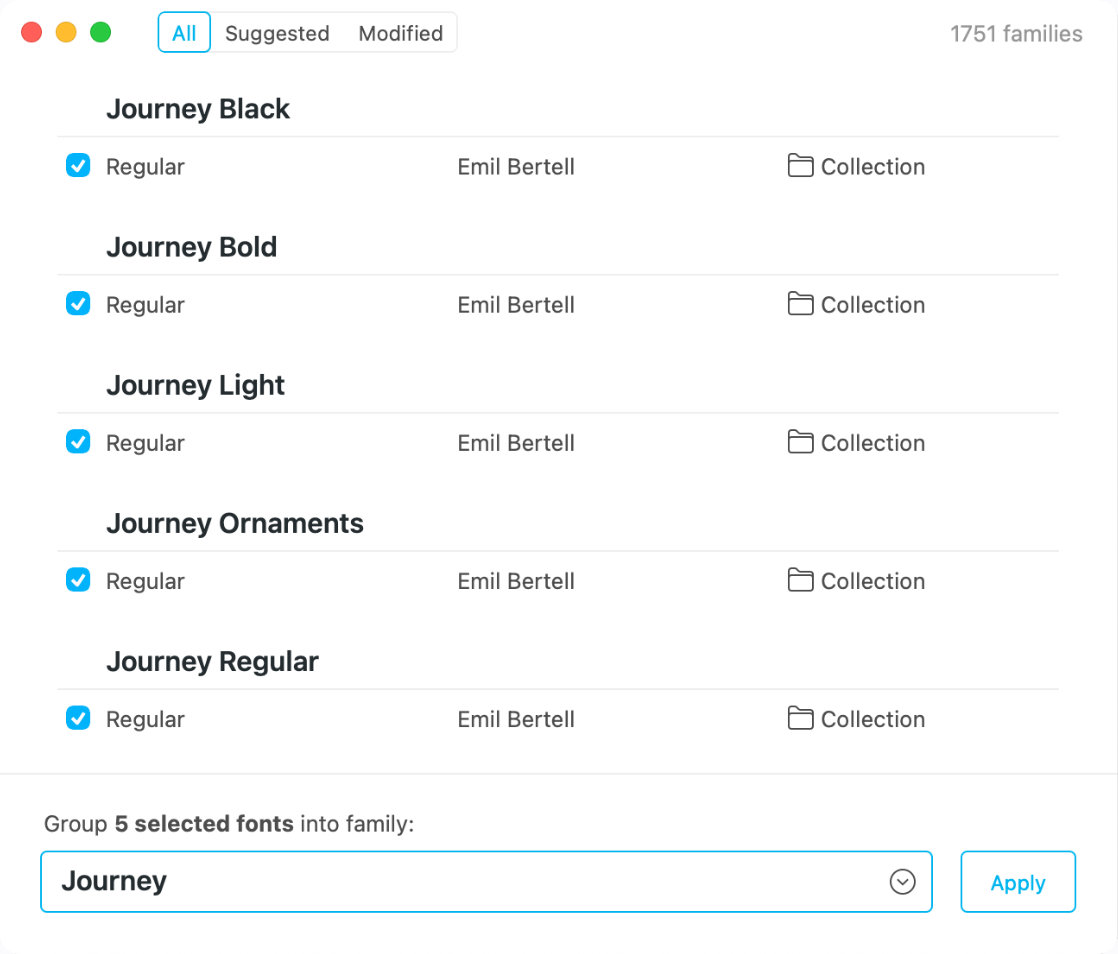Uncheck the Regular style under Journey Black
Image resolution: width=1118 pixels, height=954 pixels.
point(78,165)
